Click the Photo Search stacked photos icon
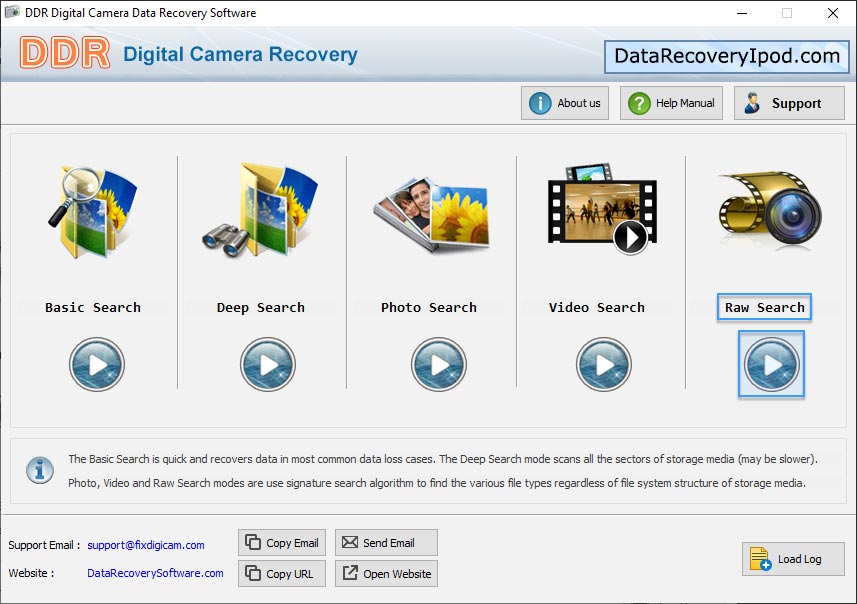 (x=432, y=214)
